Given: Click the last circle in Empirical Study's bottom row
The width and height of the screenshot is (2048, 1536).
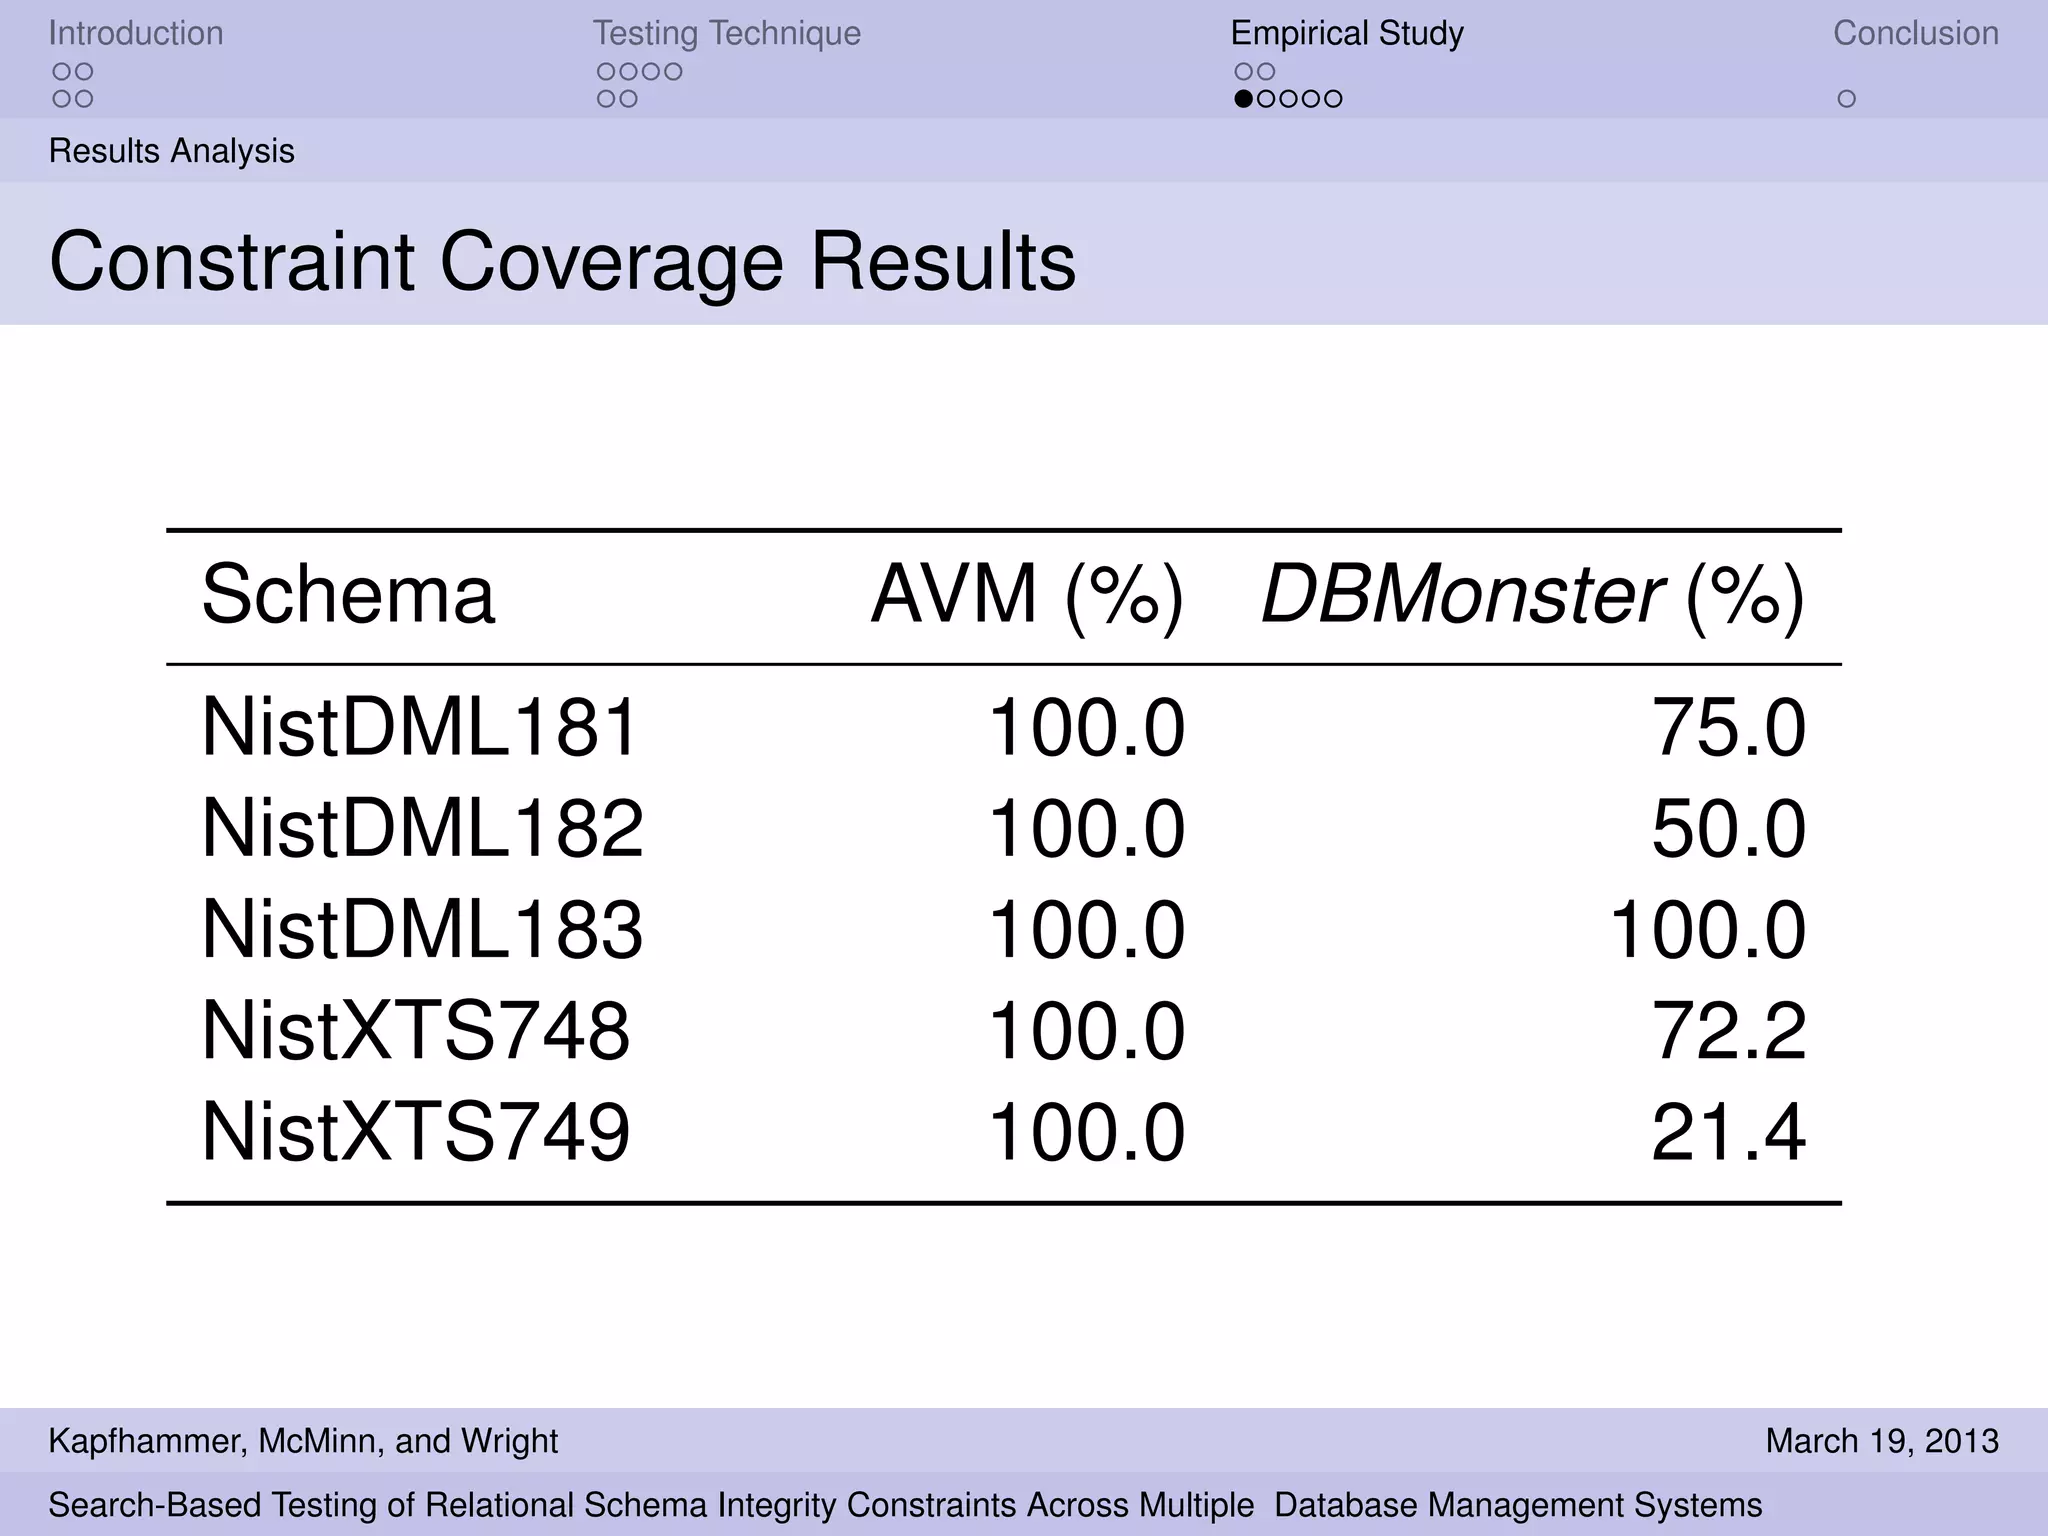Looking at the screenshot, I should pyautogui.click(x=1333, y=99).
